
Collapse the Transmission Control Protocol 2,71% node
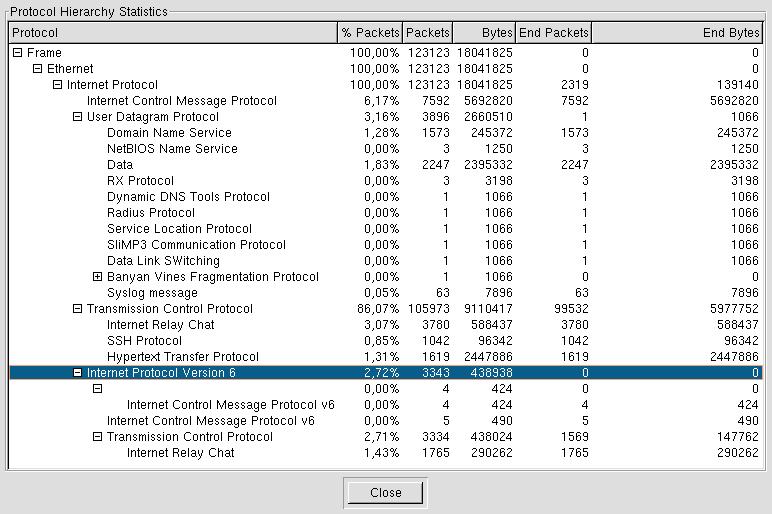point(97,437)
